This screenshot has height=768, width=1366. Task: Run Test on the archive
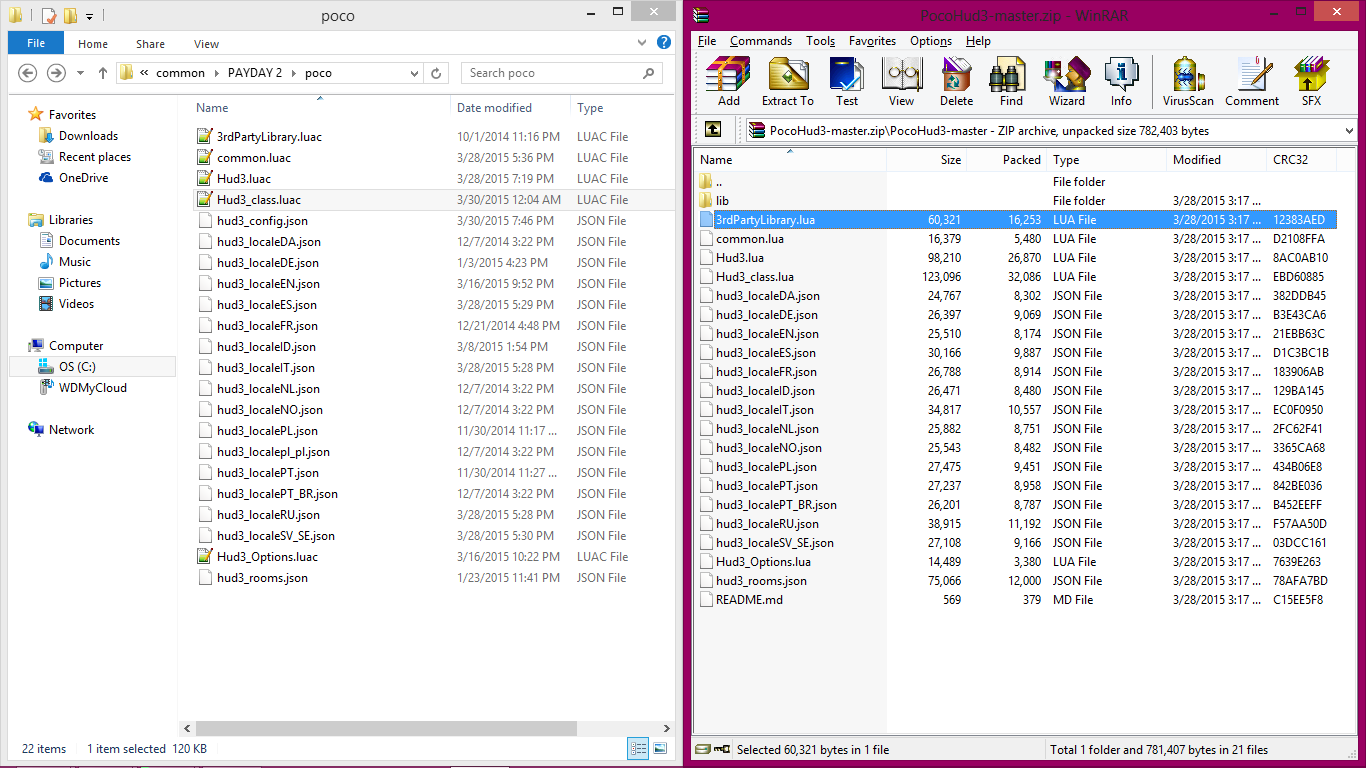click(x=847, y=81)
